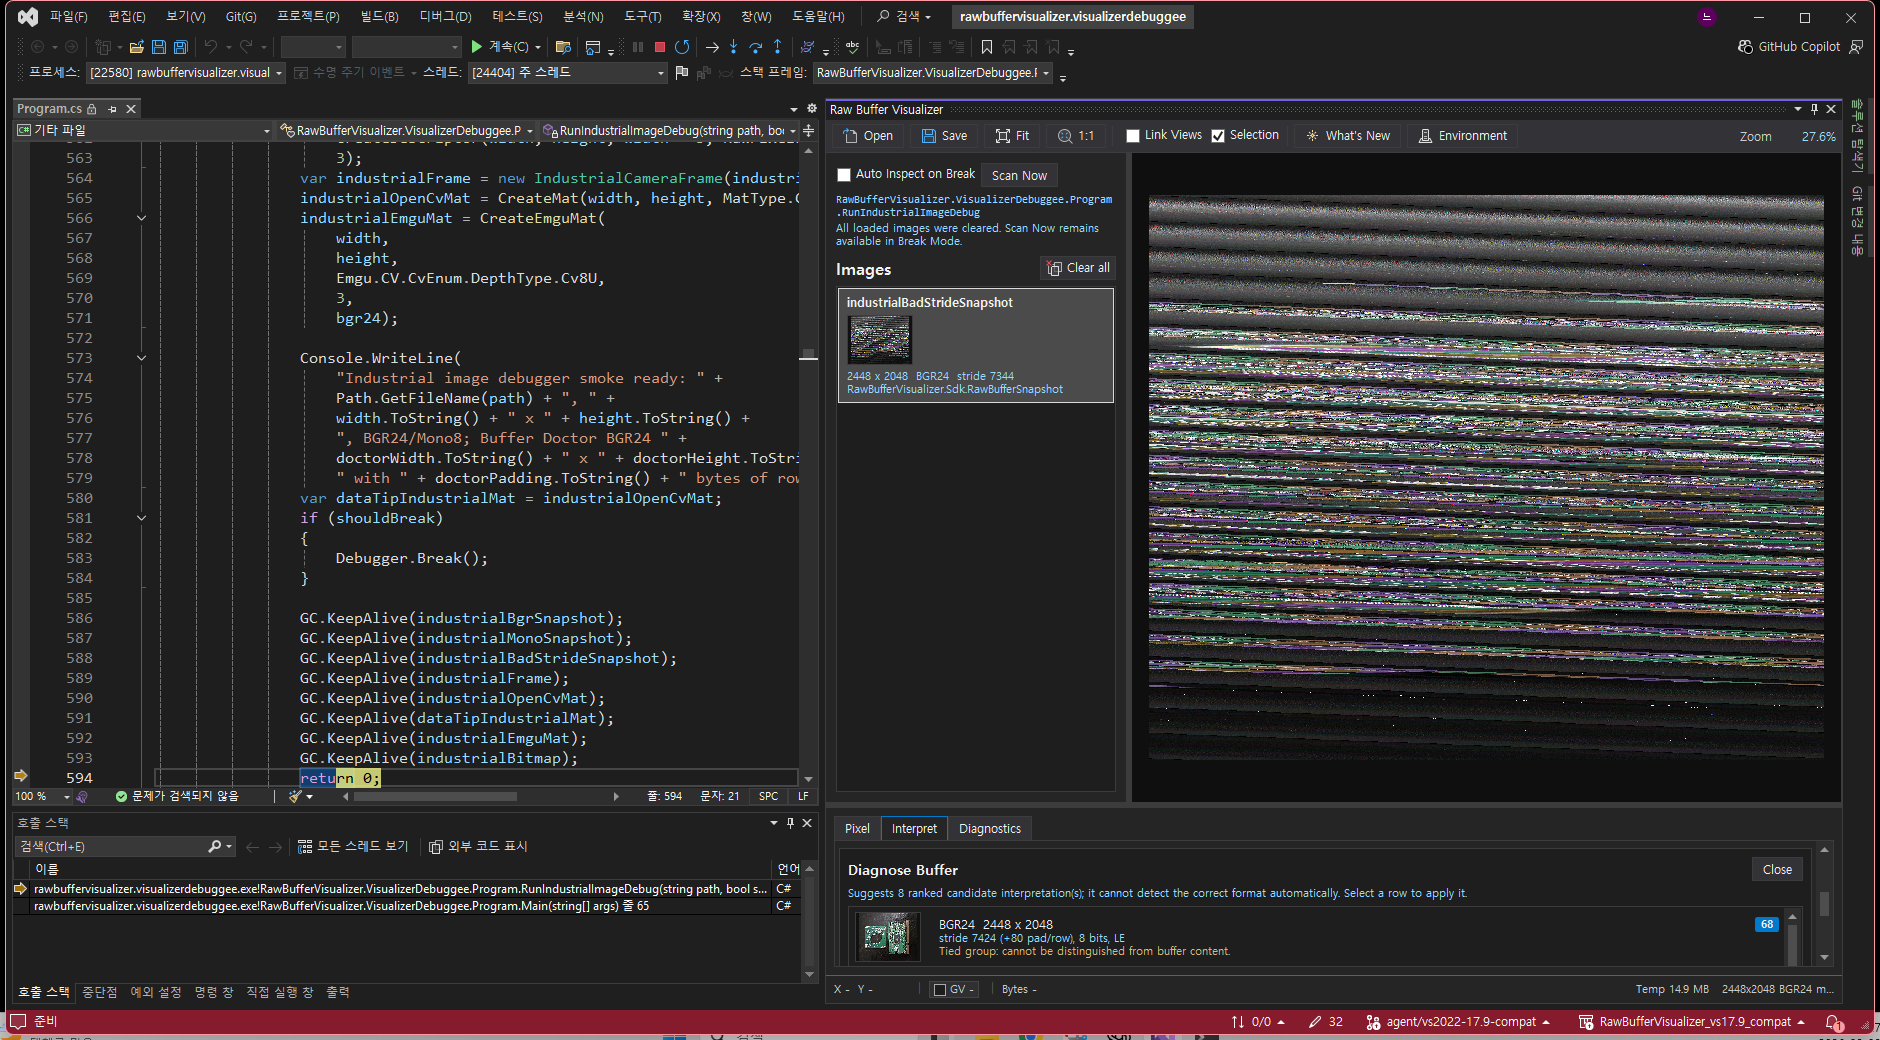
Task: Click the Step Into arrow icon
Action: tap(733, 46)
